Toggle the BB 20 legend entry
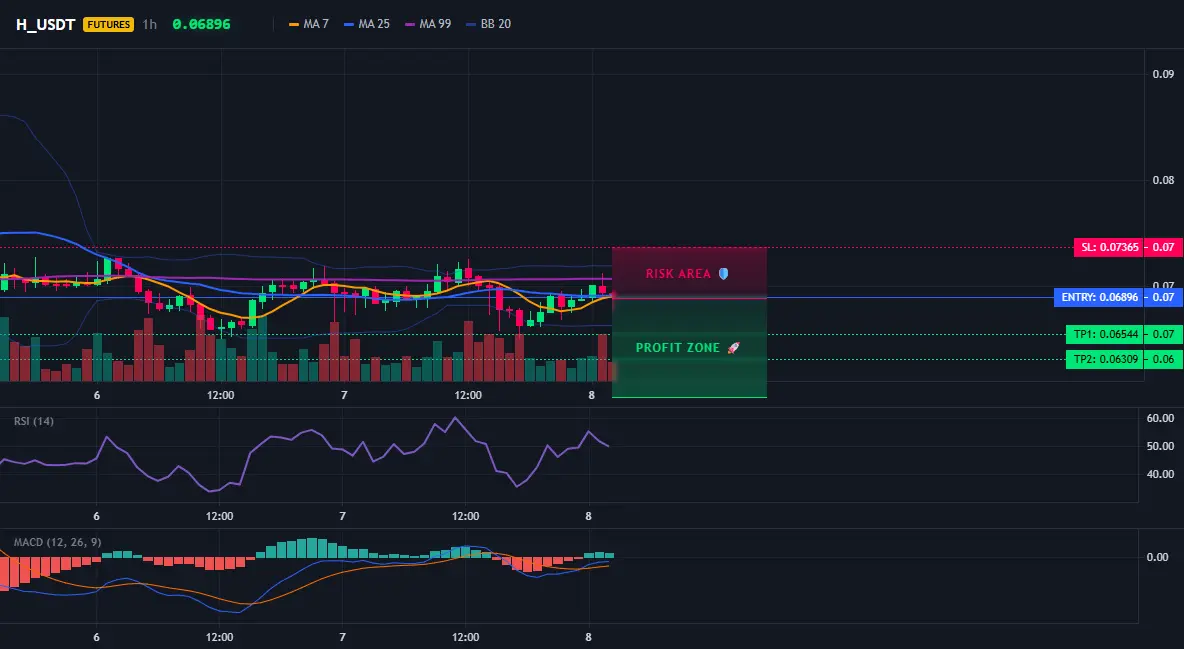 489,24
